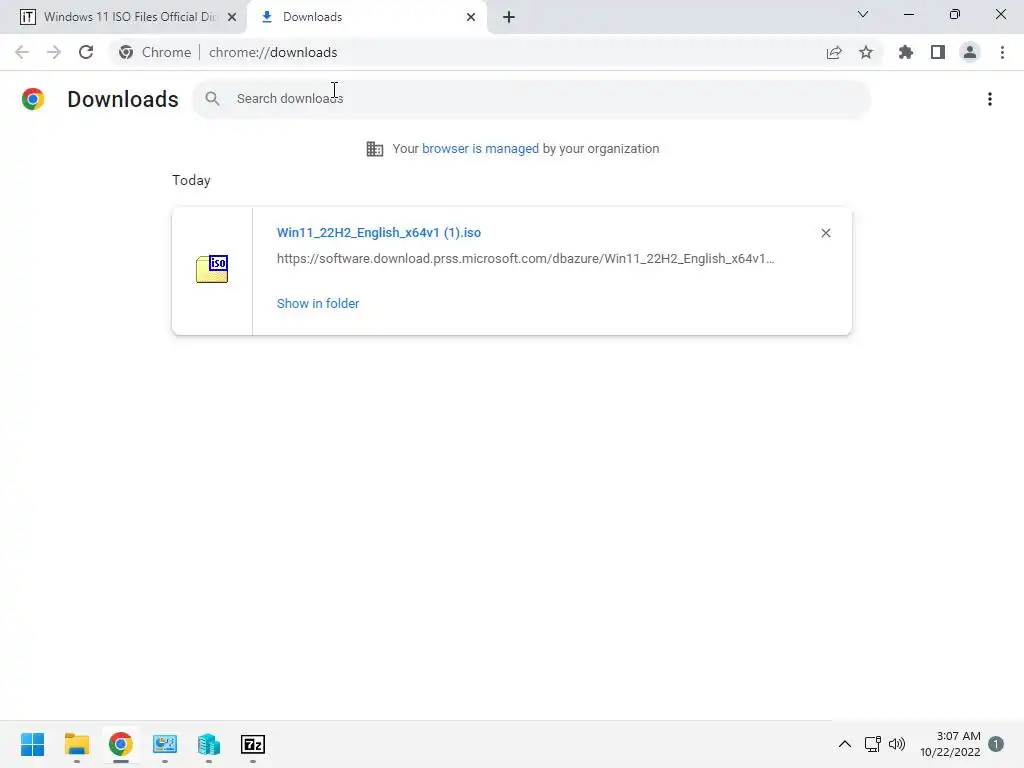The width and height of the screenshot is (1024, 768).
Task: Open the clock showing 3:07 AM
Action: (x=950, y=744)
